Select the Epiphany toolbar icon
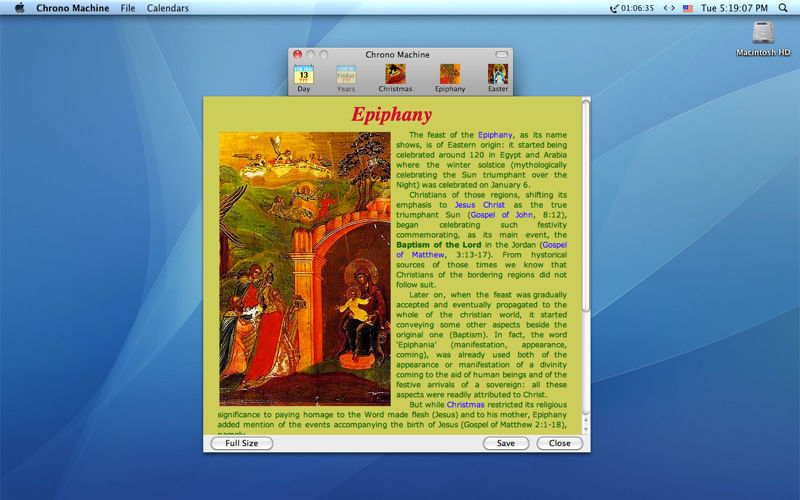This screenshot has height=500, width=800. 450,78
